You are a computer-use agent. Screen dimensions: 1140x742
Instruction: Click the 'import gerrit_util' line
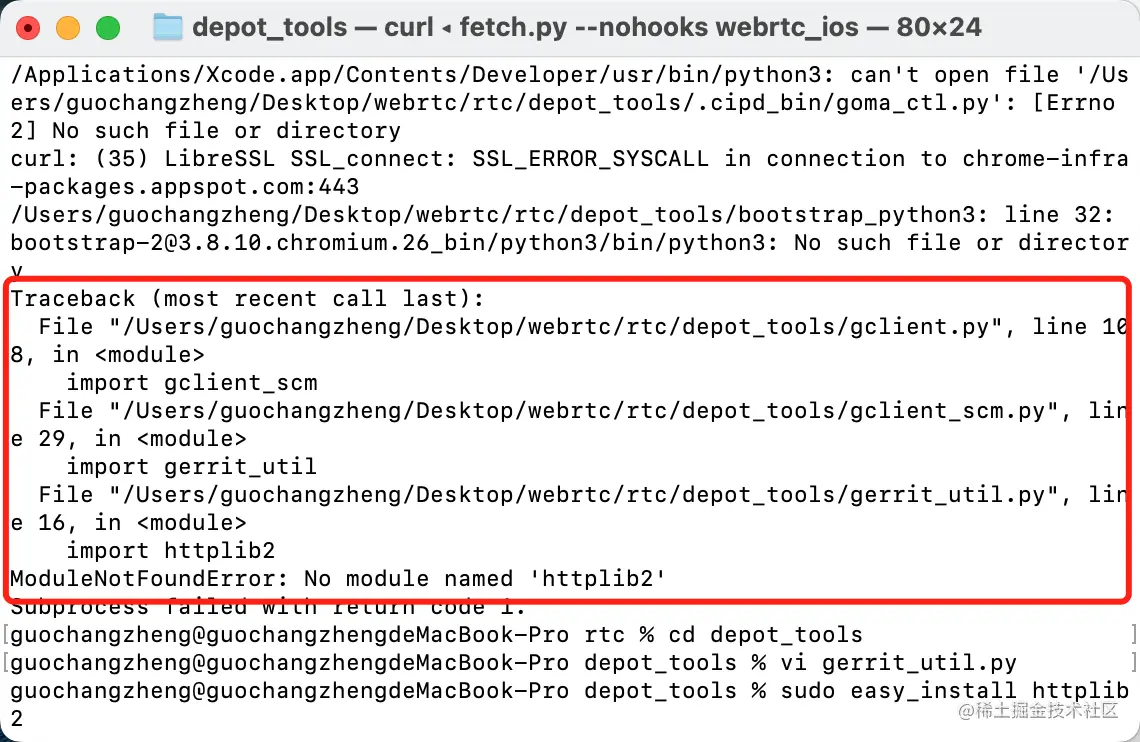pos(192,467)
